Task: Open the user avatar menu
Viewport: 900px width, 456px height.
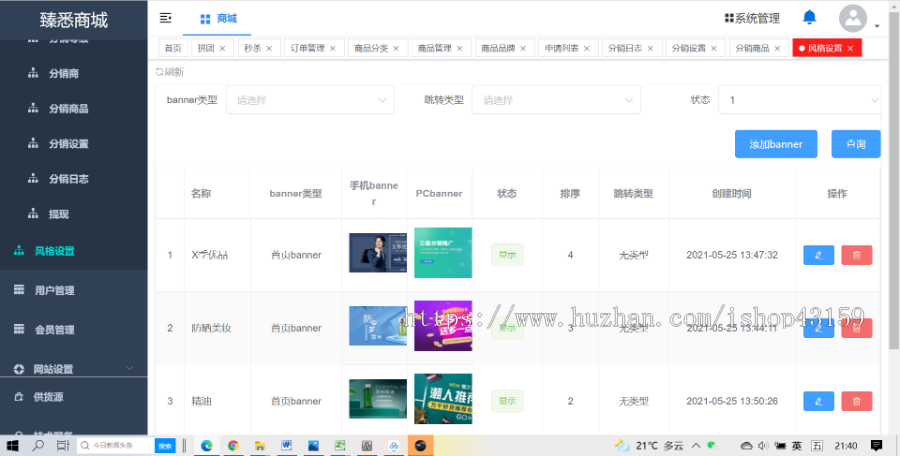Action: (853, 18)
